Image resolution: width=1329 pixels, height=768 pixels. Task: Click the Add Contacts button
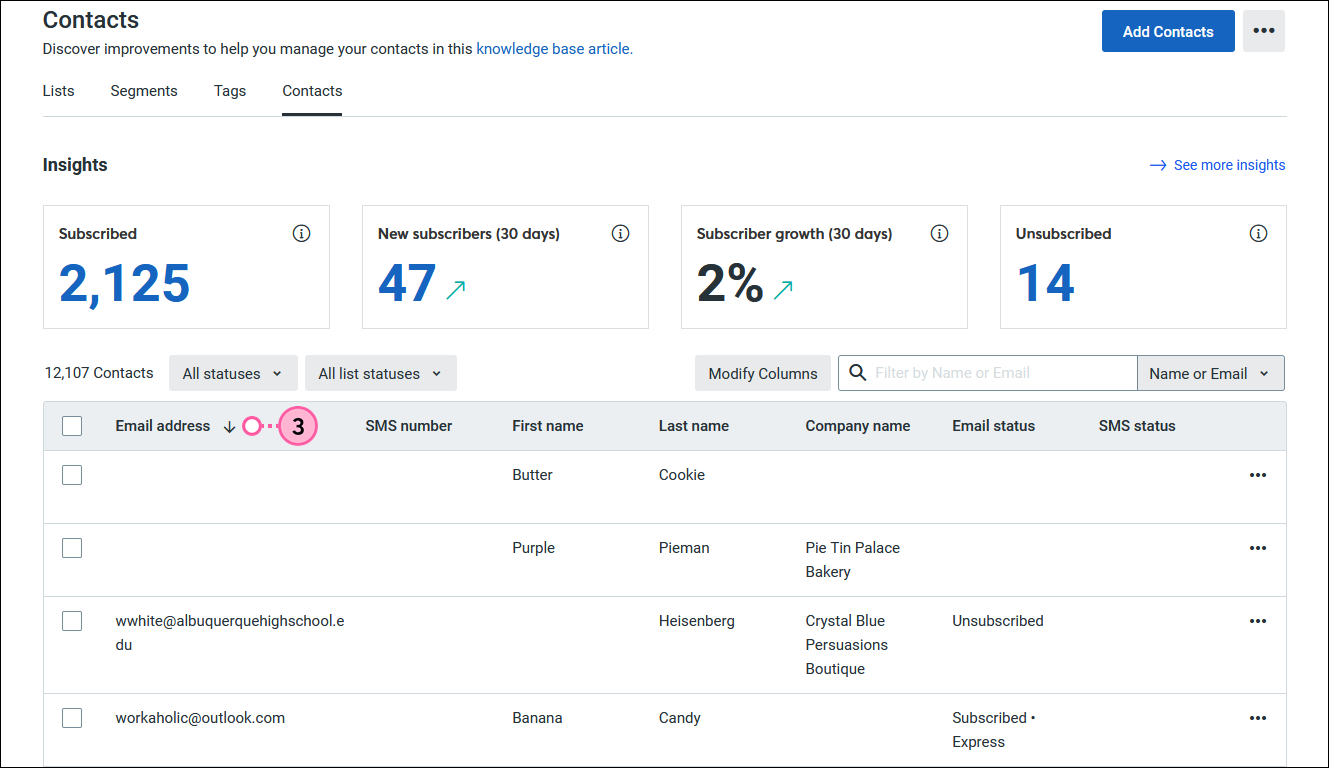point(1168,31)
